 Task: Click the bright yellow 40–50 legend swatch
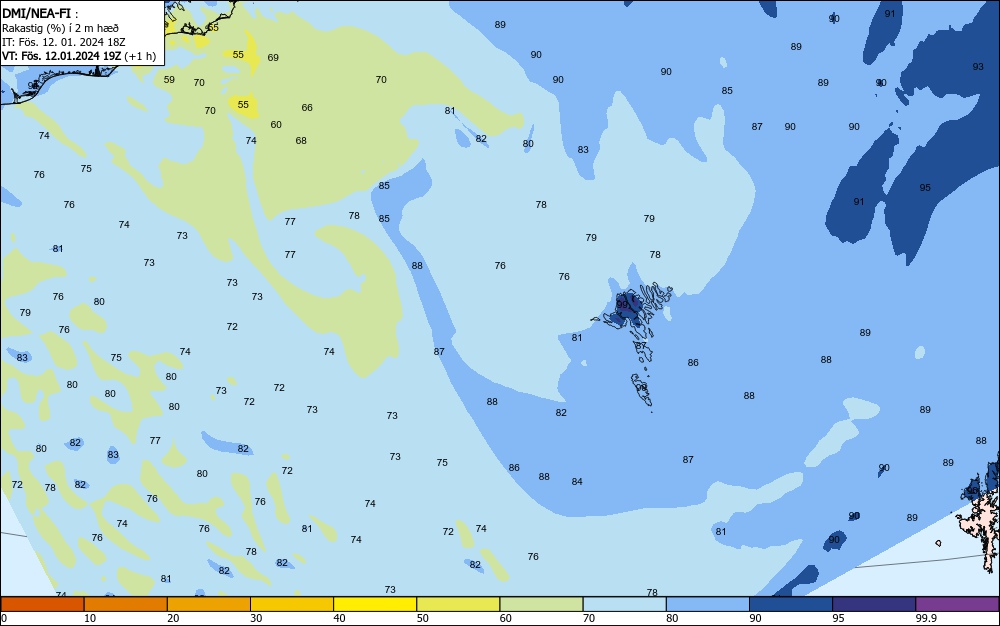tap(375, 604)
